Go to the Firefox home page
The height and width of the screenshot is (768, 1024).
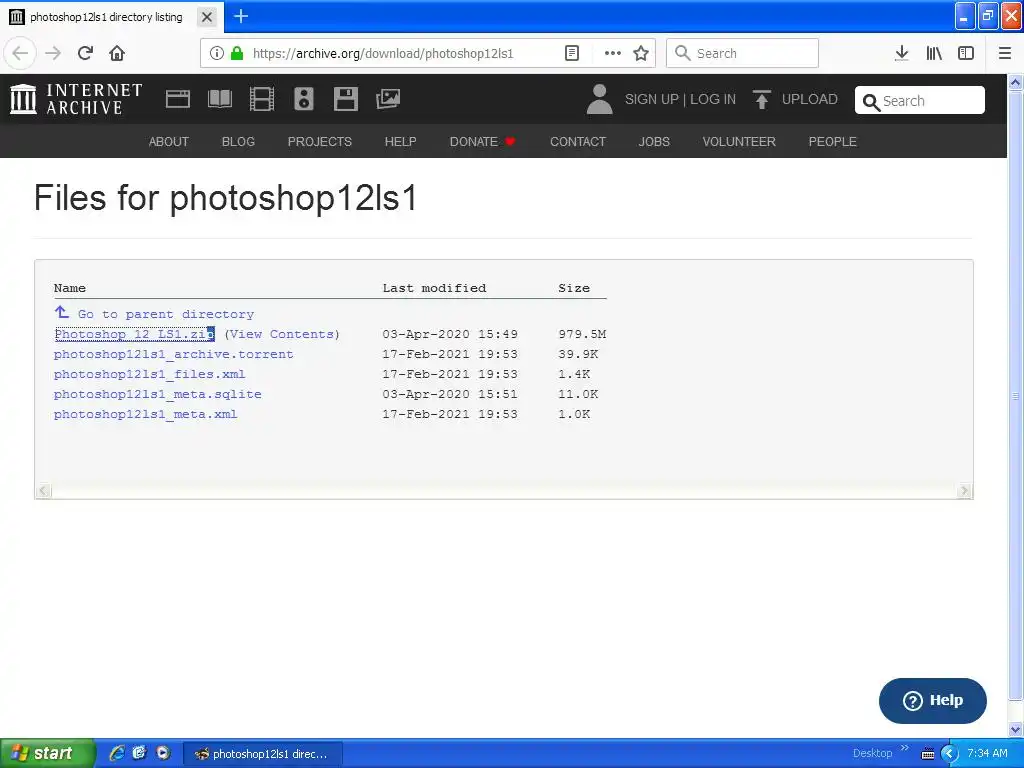click(117, 53)
